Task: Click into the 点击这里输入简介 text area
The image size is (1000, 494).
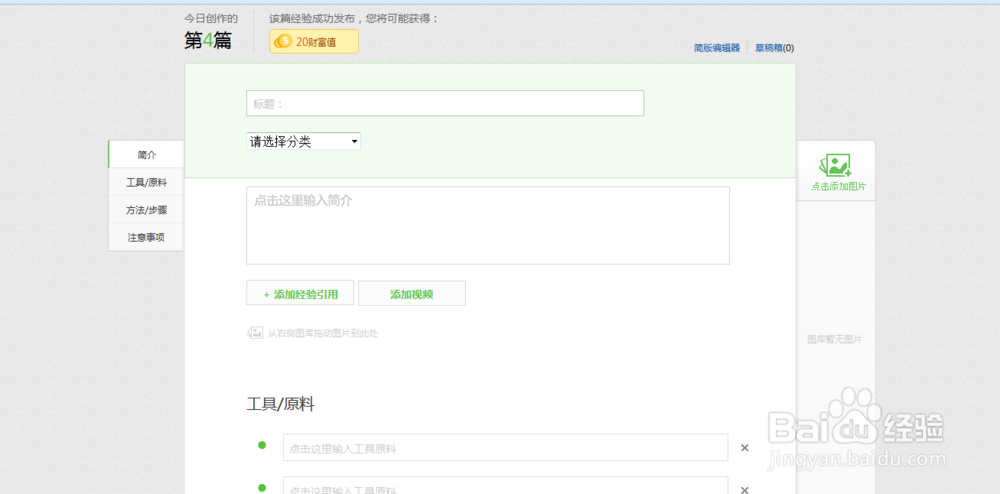Action: tap(488, 226)
